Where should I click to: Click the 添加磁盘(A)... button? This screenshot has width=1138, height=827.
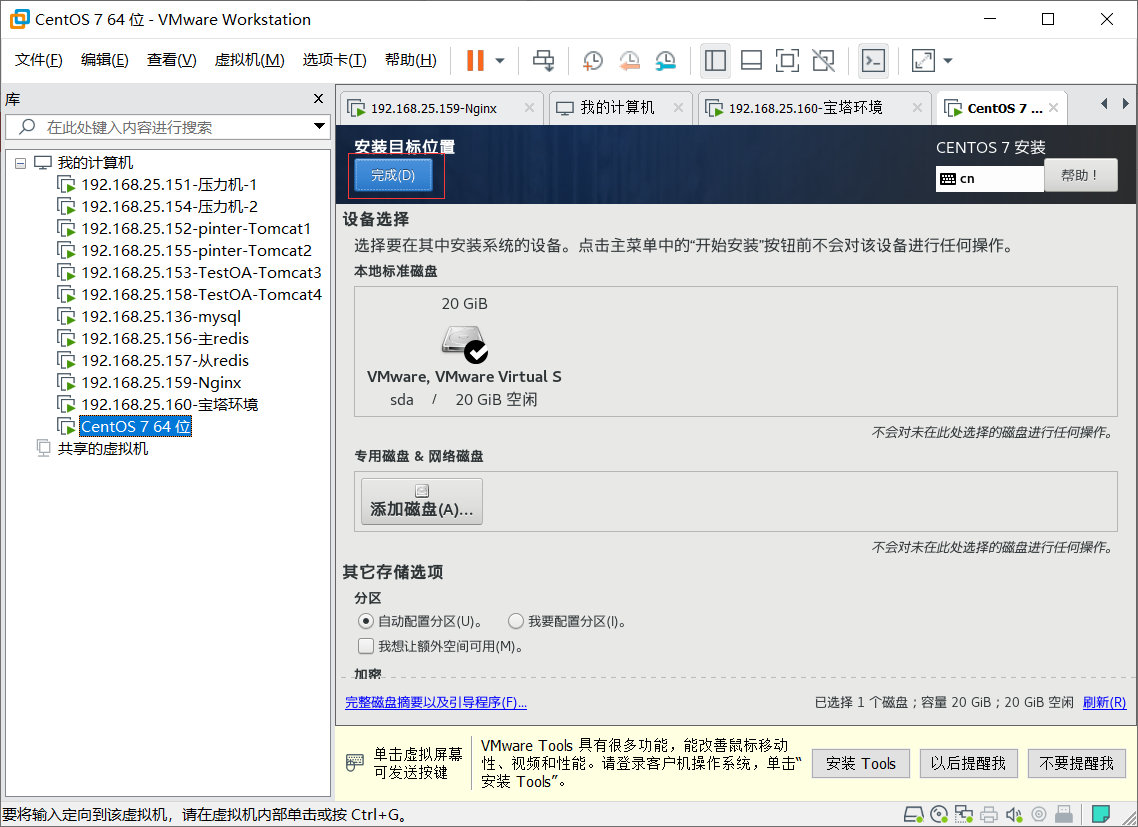tap(422, 501)
